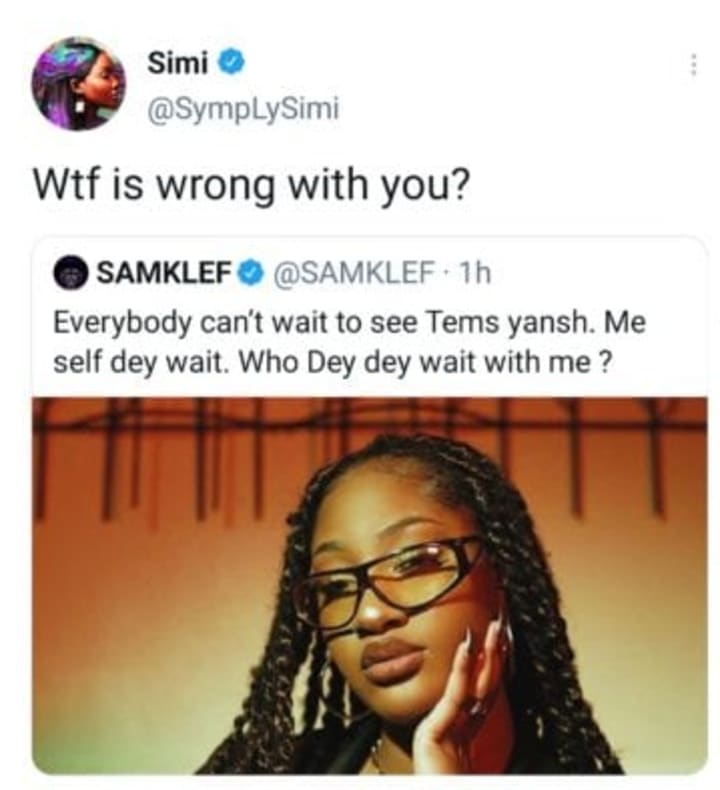Click Simi's blue verified badge
This screenshot has width=720, height=790.
click(x=231, y=63)
